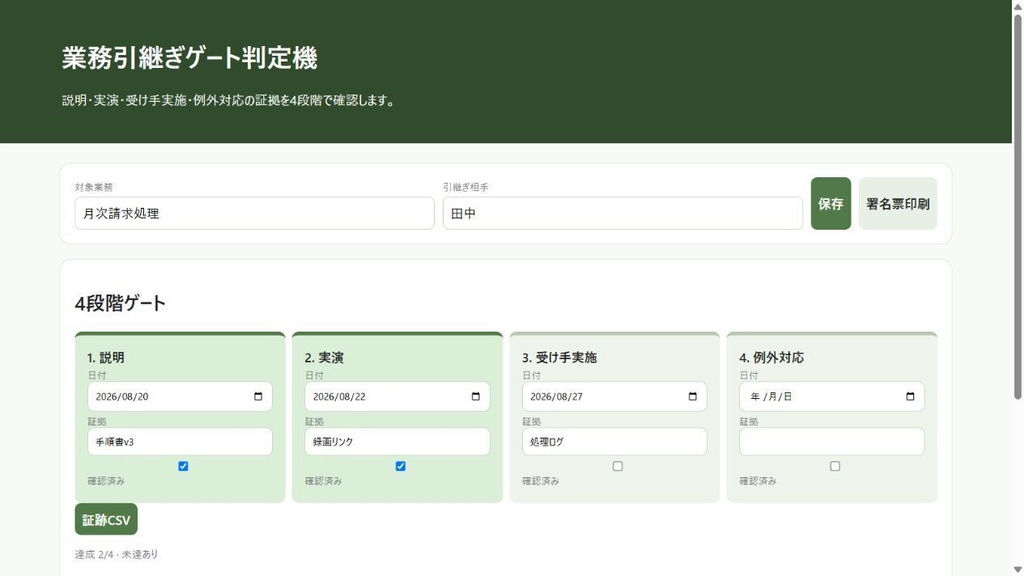Uncheck 確認済み checkbox in 2. 実演
1024x576 pixels.
(400, 466)
